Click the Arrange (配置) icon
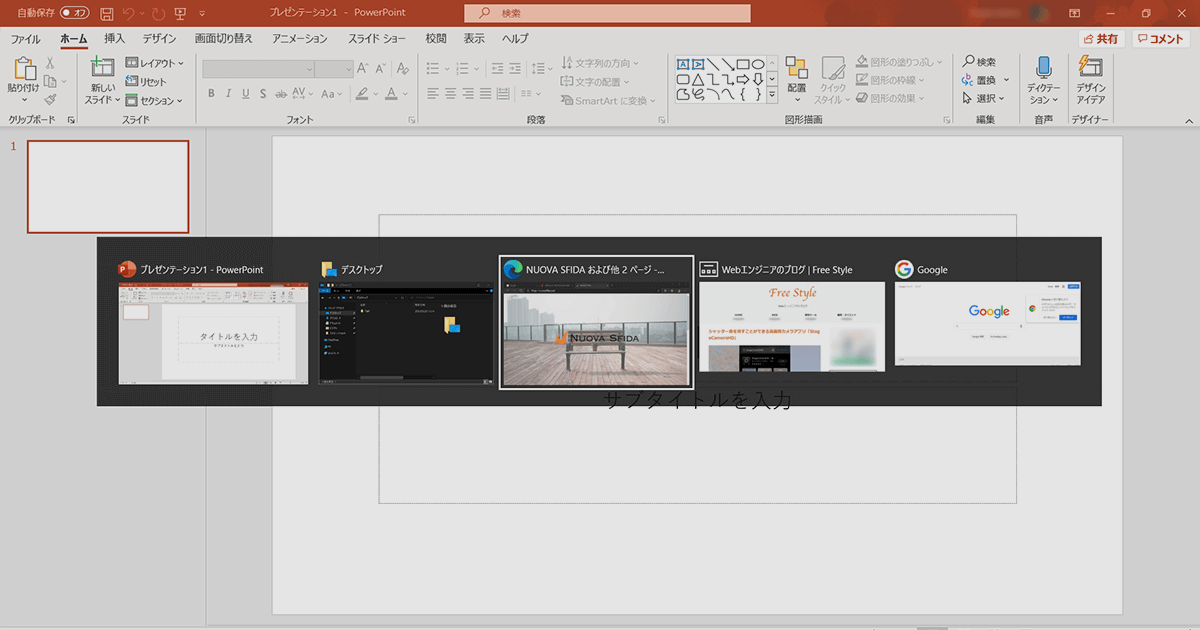The width and height of the screenshot is (1200, 630). pos(796,68)
